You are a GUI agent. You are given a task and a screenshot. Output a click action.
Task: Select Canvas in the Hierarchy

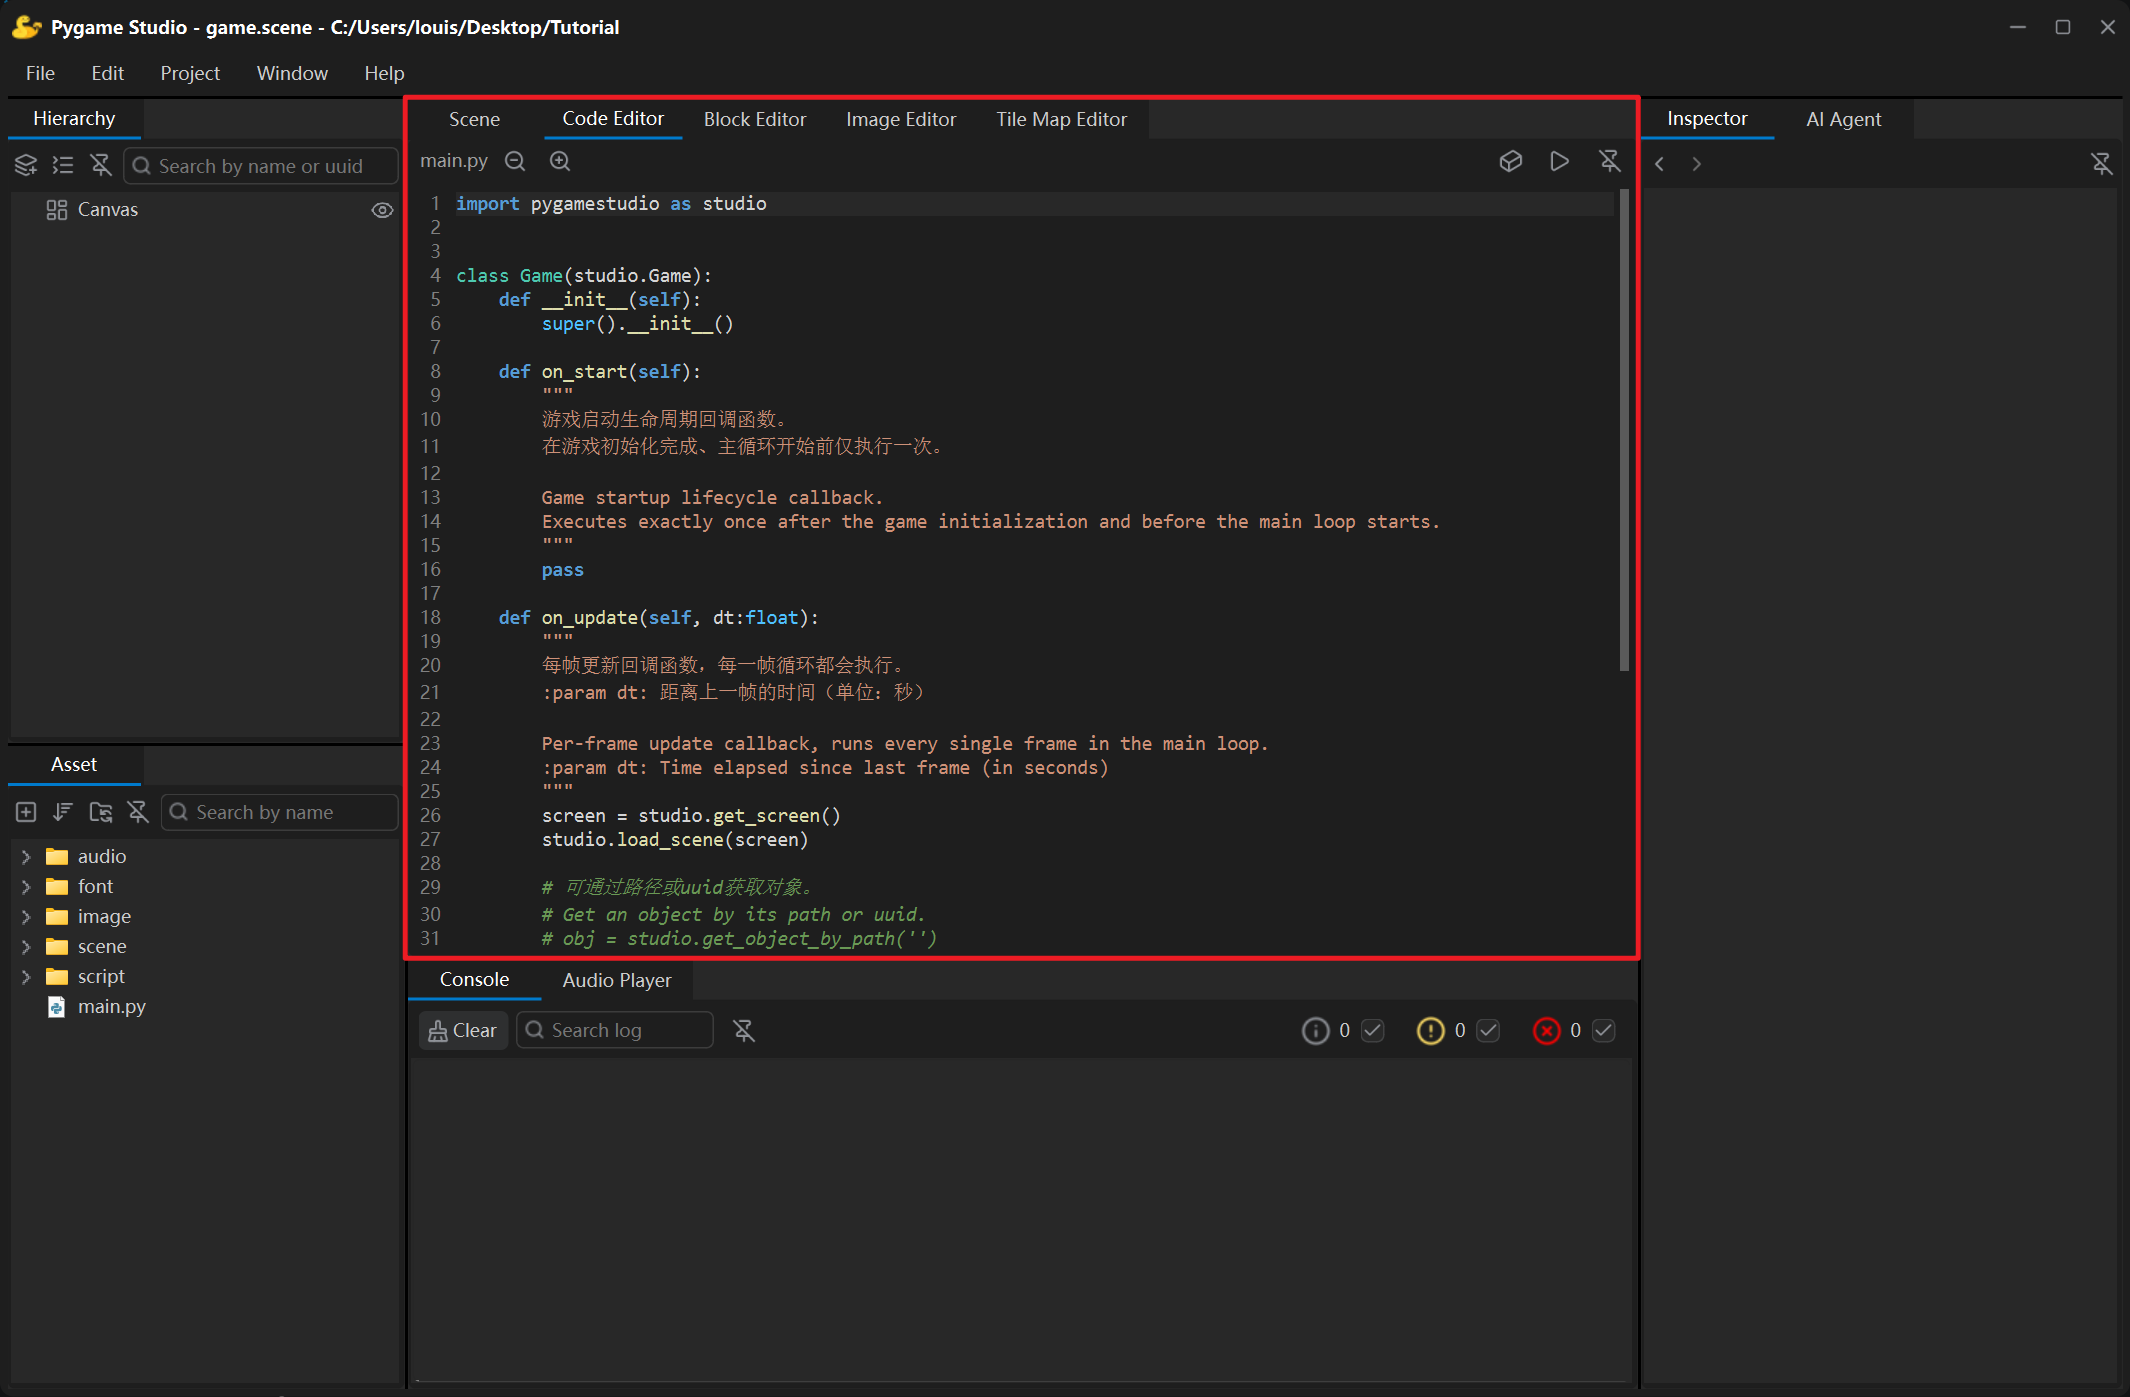(108, 209)
